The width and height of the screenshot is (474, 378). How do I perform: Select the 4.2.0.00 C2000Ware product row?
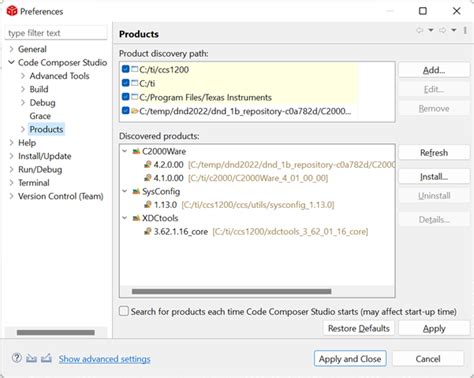269,165
